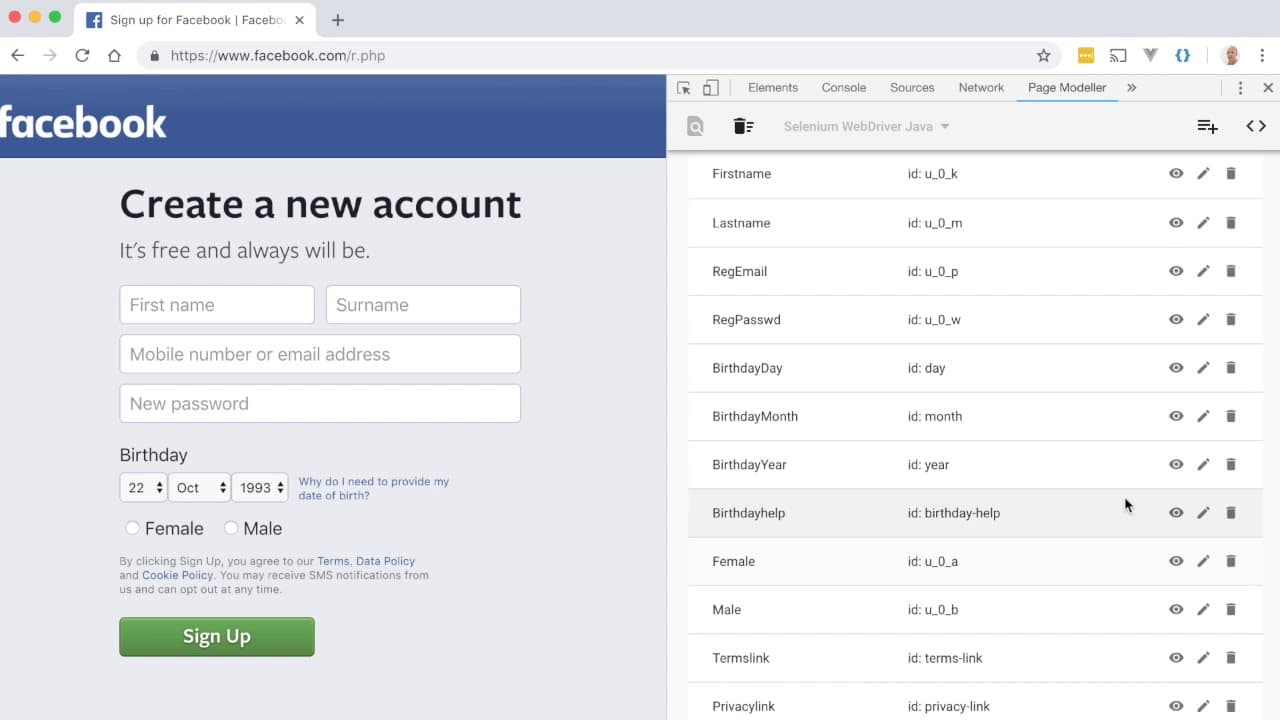Click 'Why do I need to provide' link
The width and height of the screenshot is (1280, 720).
pos(374,488)
